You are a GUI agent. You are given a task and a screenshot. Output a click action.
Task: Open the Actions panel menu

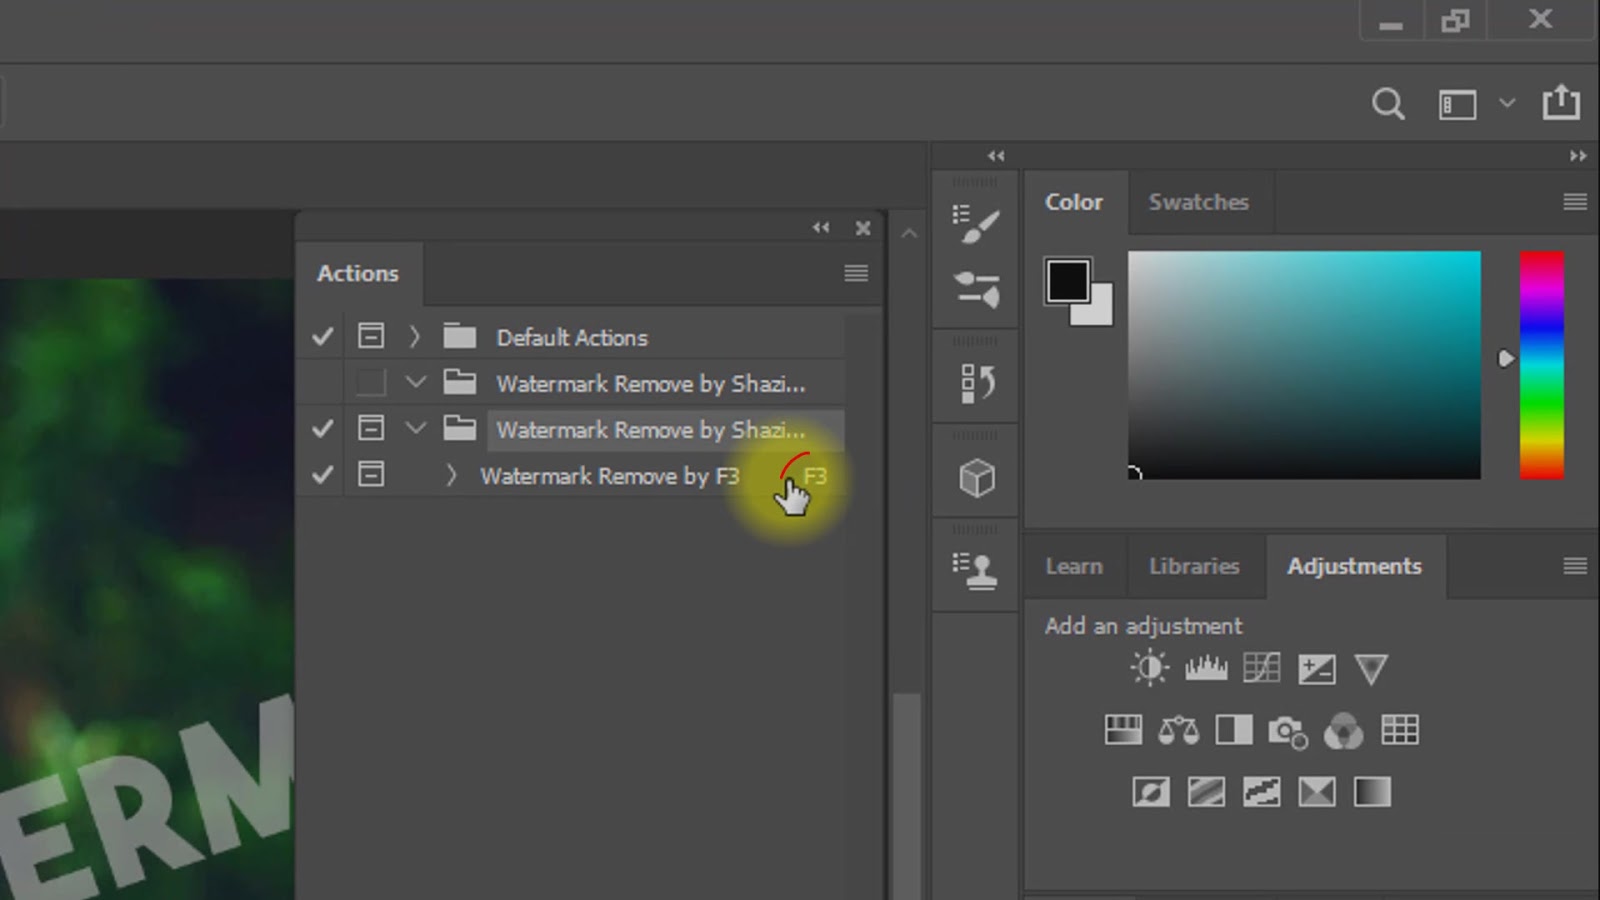point(856,273)
